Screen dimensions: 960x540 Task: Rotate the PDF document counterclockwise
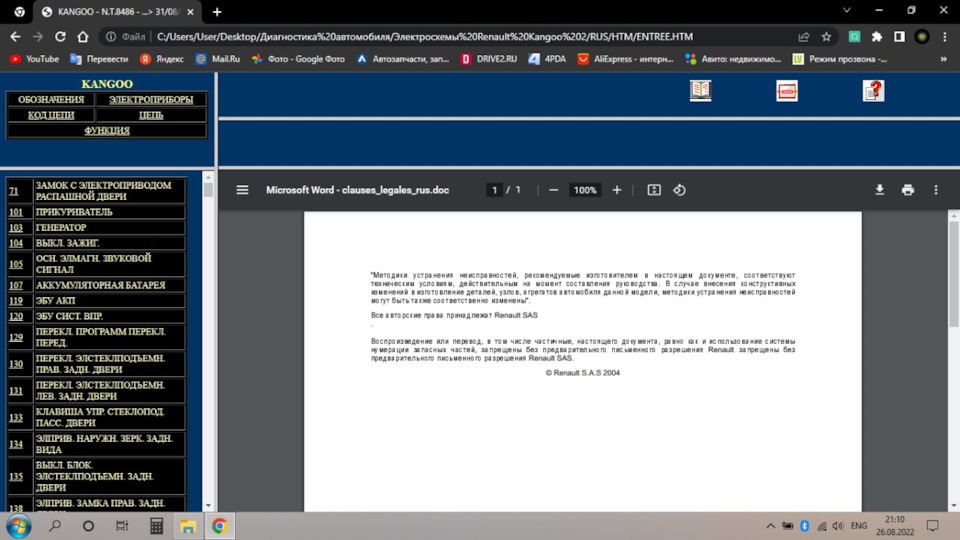click(680, 190)
